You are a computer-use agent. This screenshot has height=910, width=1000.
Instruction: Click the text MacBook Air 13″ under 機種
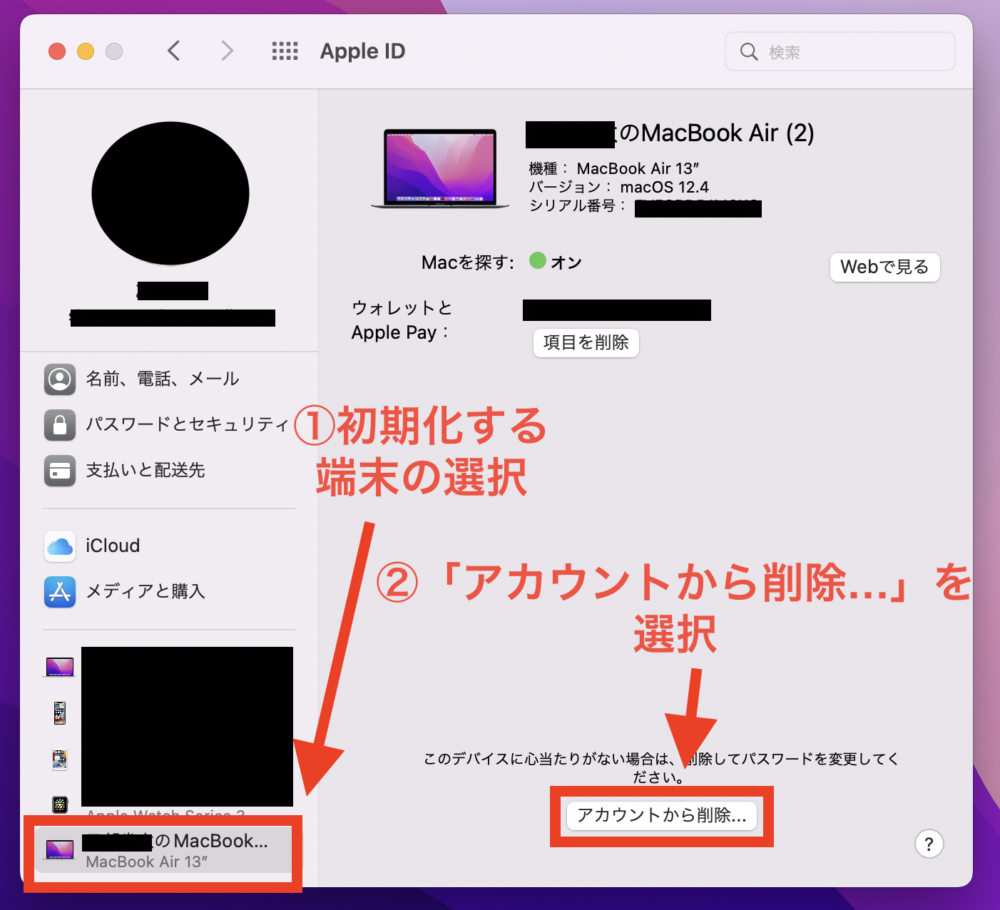638,169
